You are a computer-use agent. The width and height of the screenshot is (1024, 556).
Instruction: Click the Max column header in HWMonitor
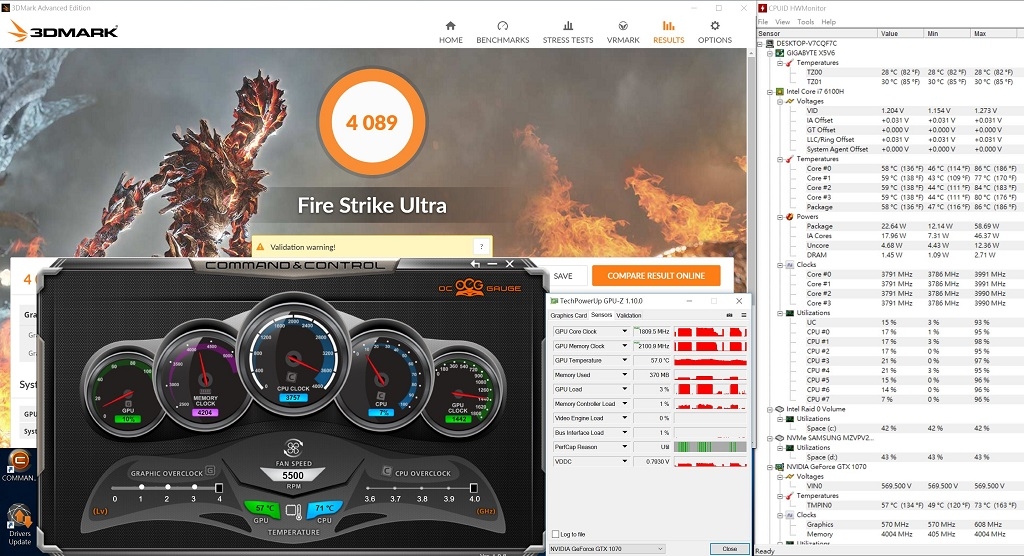coord(995,33)
